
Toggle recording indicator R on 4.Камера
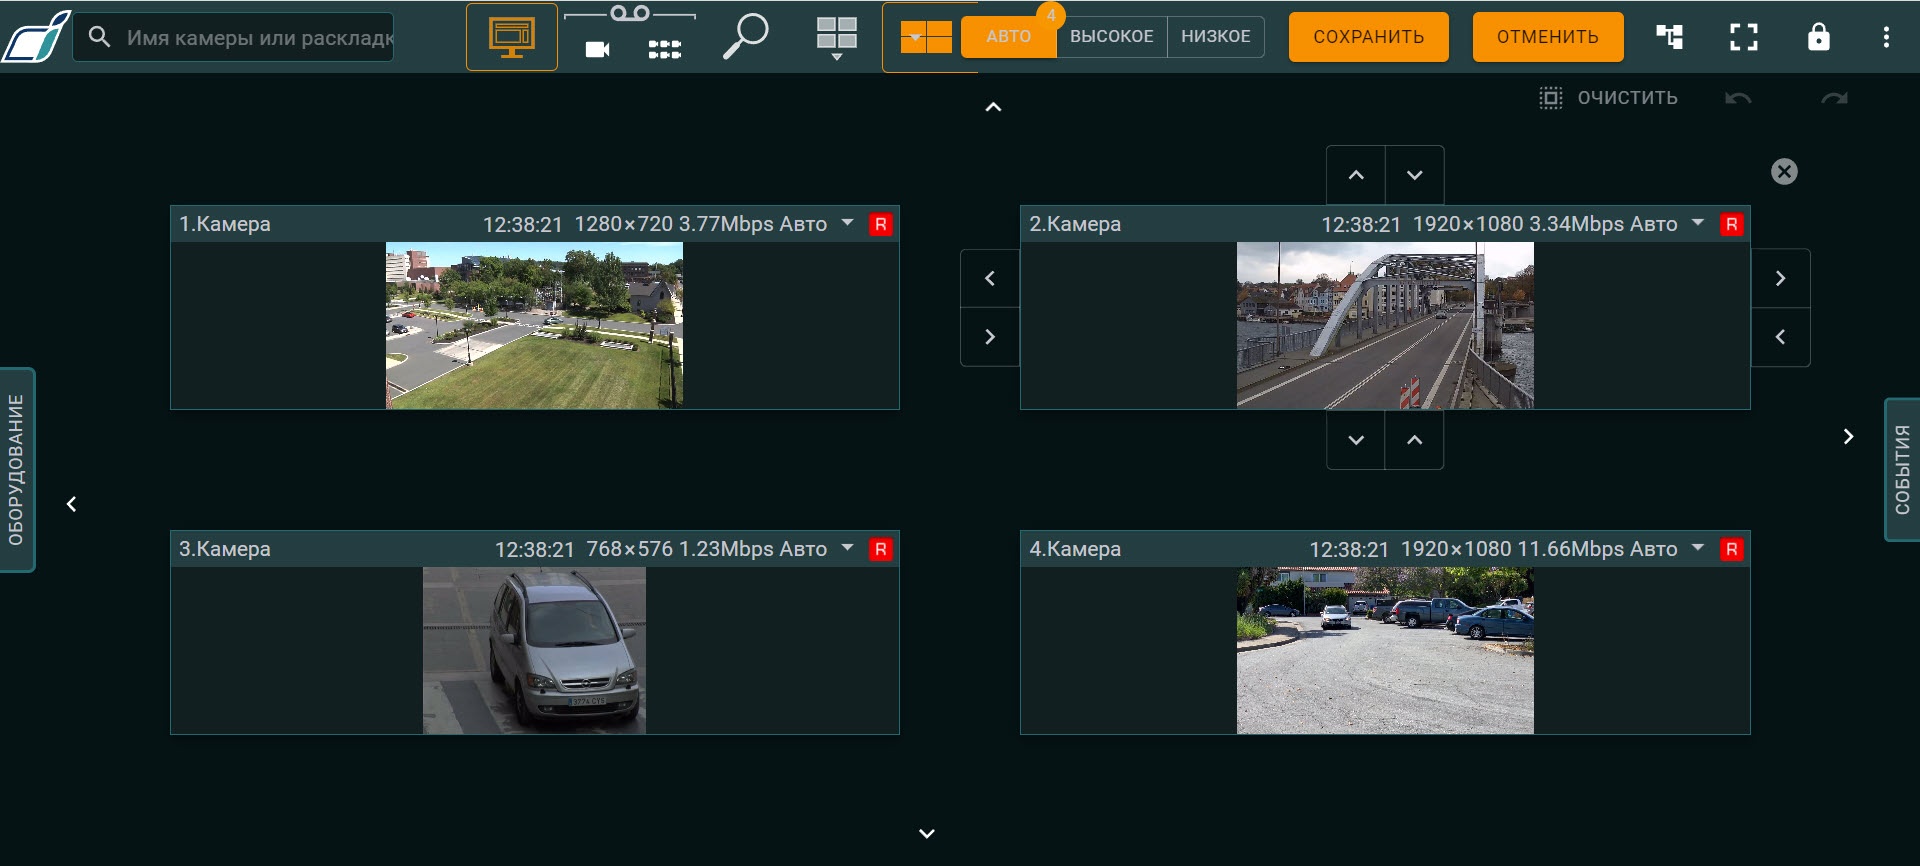[1731, 549]
